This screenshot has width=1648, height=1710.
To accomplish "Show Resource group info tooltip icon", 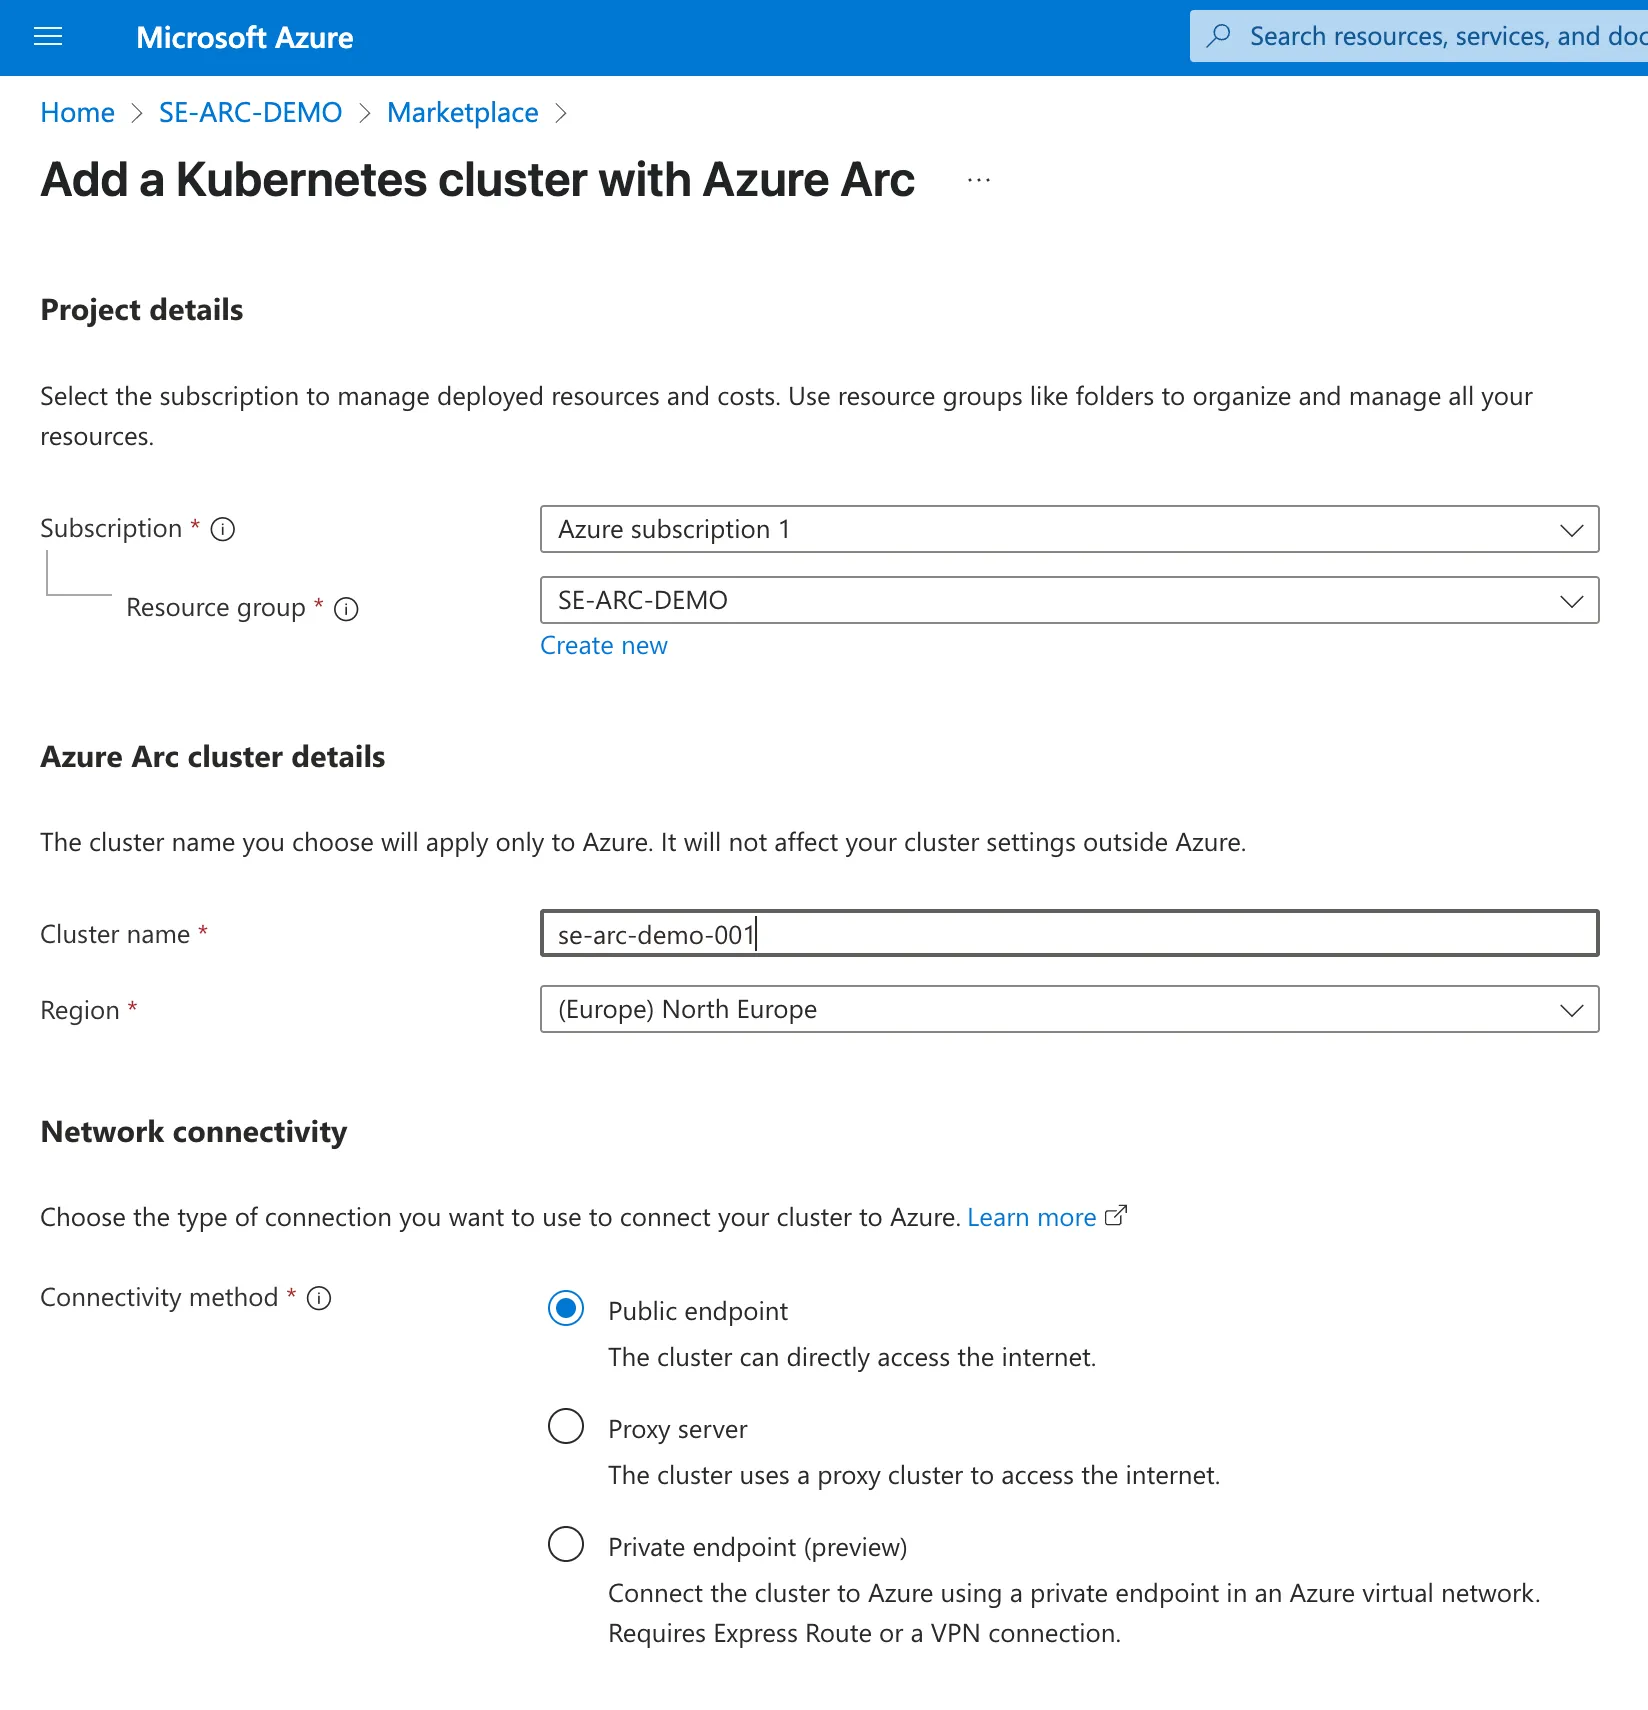I will point(346,609).
